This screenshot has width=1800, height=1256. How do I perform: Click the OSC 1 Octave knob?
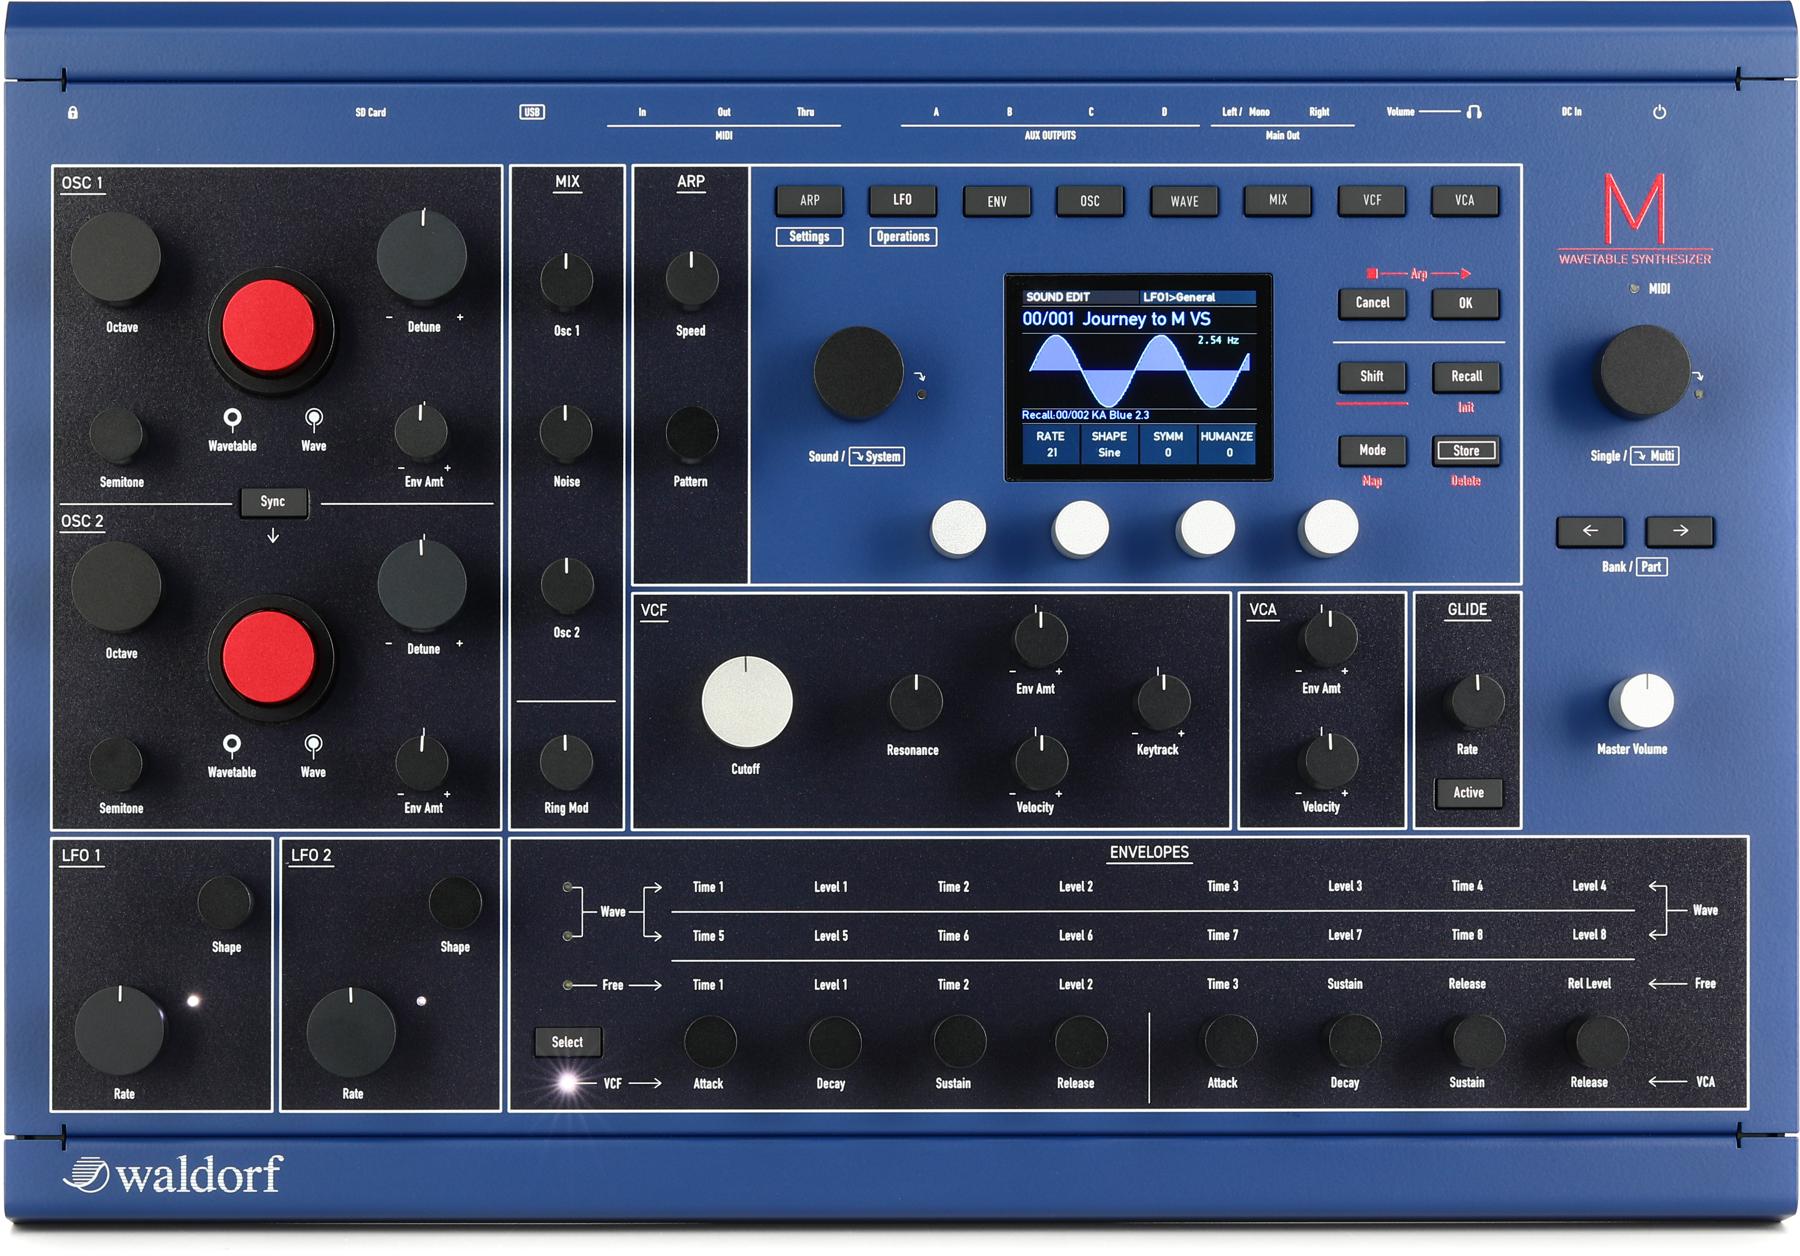[x=116, y=258]
